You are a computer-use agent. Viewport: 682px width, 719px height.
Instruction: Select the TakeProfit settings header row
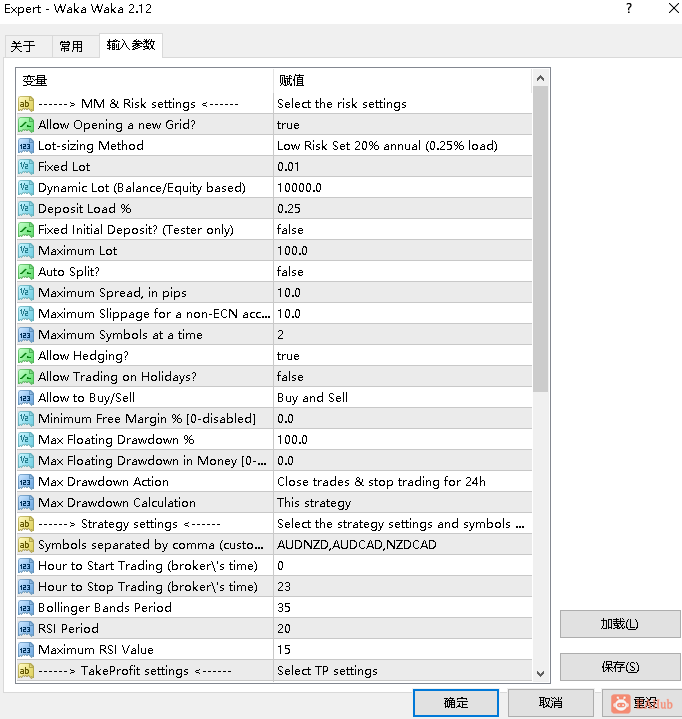tap(274, 671)
